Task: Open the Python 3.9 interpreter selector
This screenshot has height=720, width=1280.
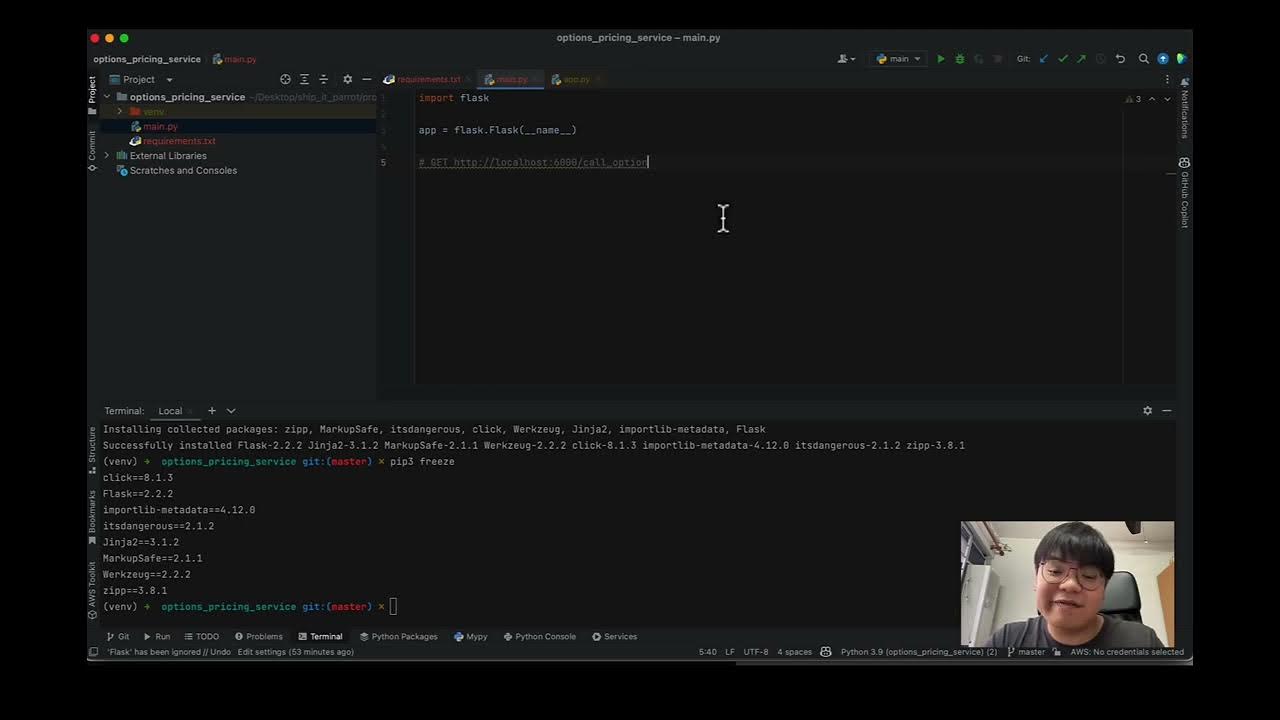Action: 919,652
